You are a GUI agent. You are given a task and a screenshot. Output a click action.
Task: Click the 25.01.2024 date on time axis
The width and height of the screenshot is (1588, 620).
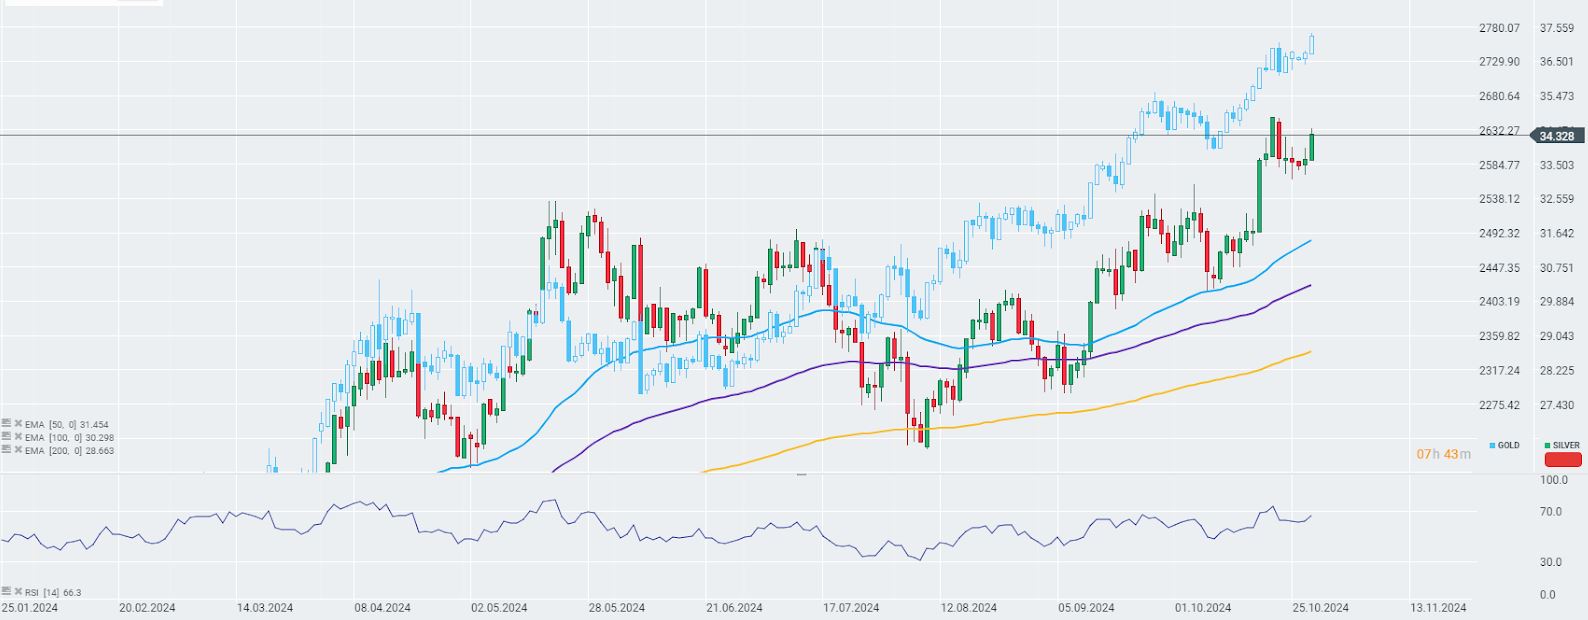point(29,607)
